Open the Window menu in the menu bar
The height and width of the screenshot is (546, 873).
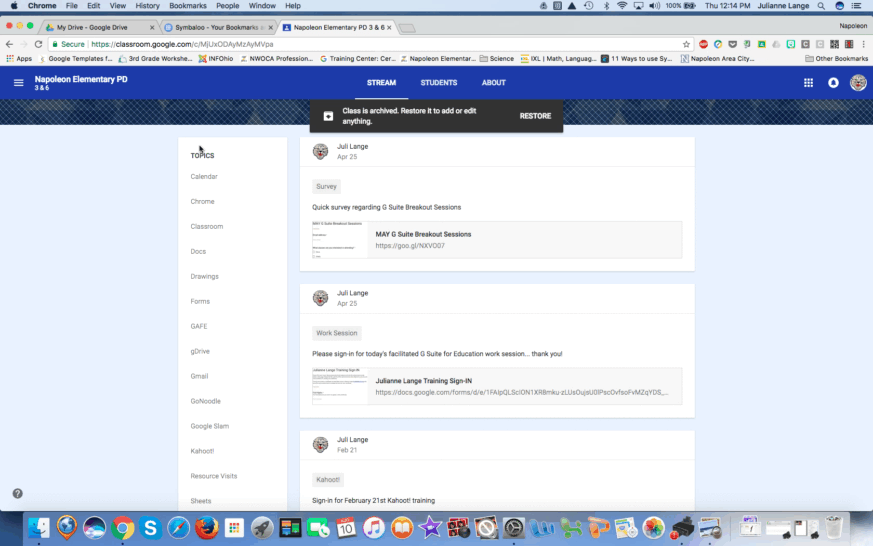tap(262, 6)
